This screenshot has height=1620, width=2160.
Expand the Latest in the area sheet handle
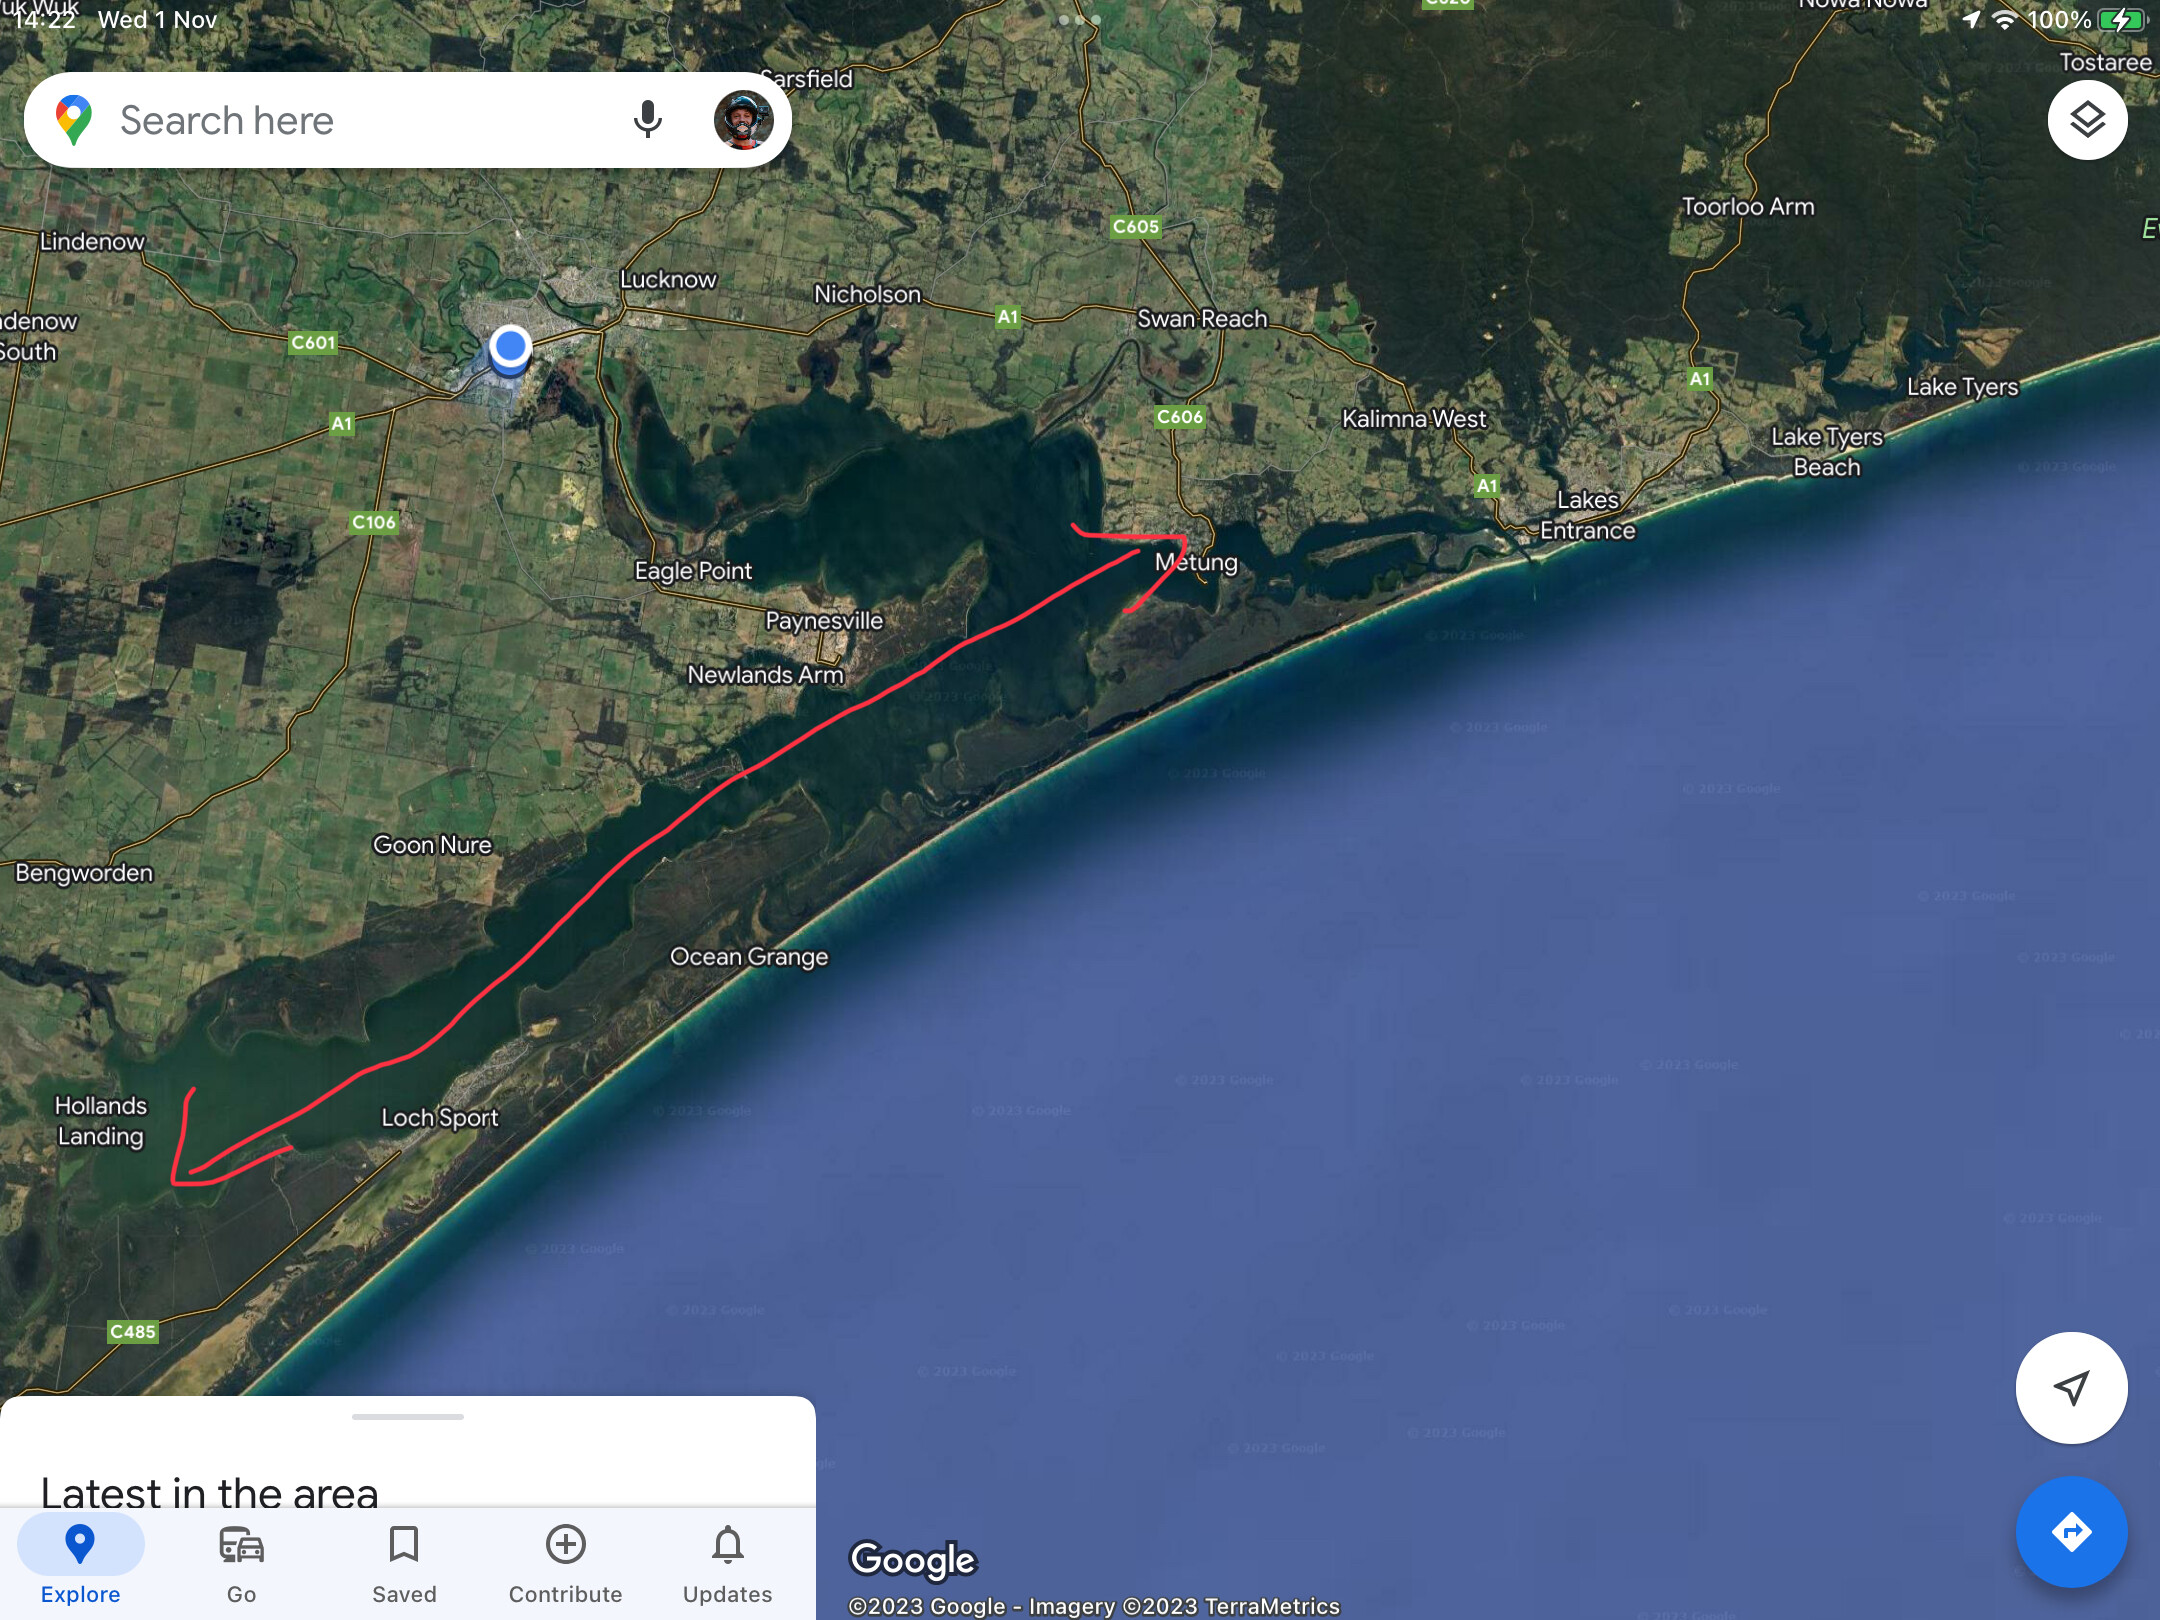tap(408, 1416)
